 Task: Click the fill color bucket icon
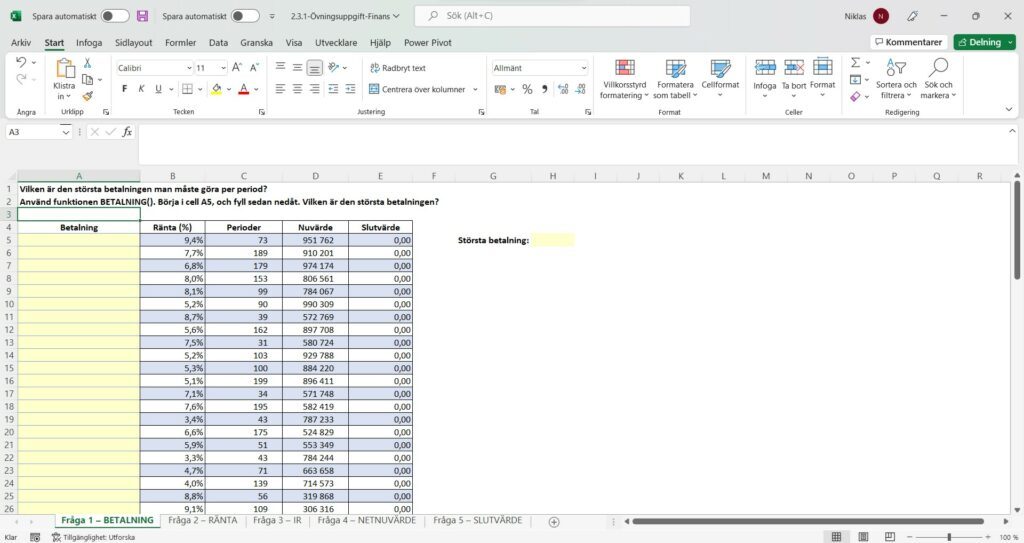[216, 89]
